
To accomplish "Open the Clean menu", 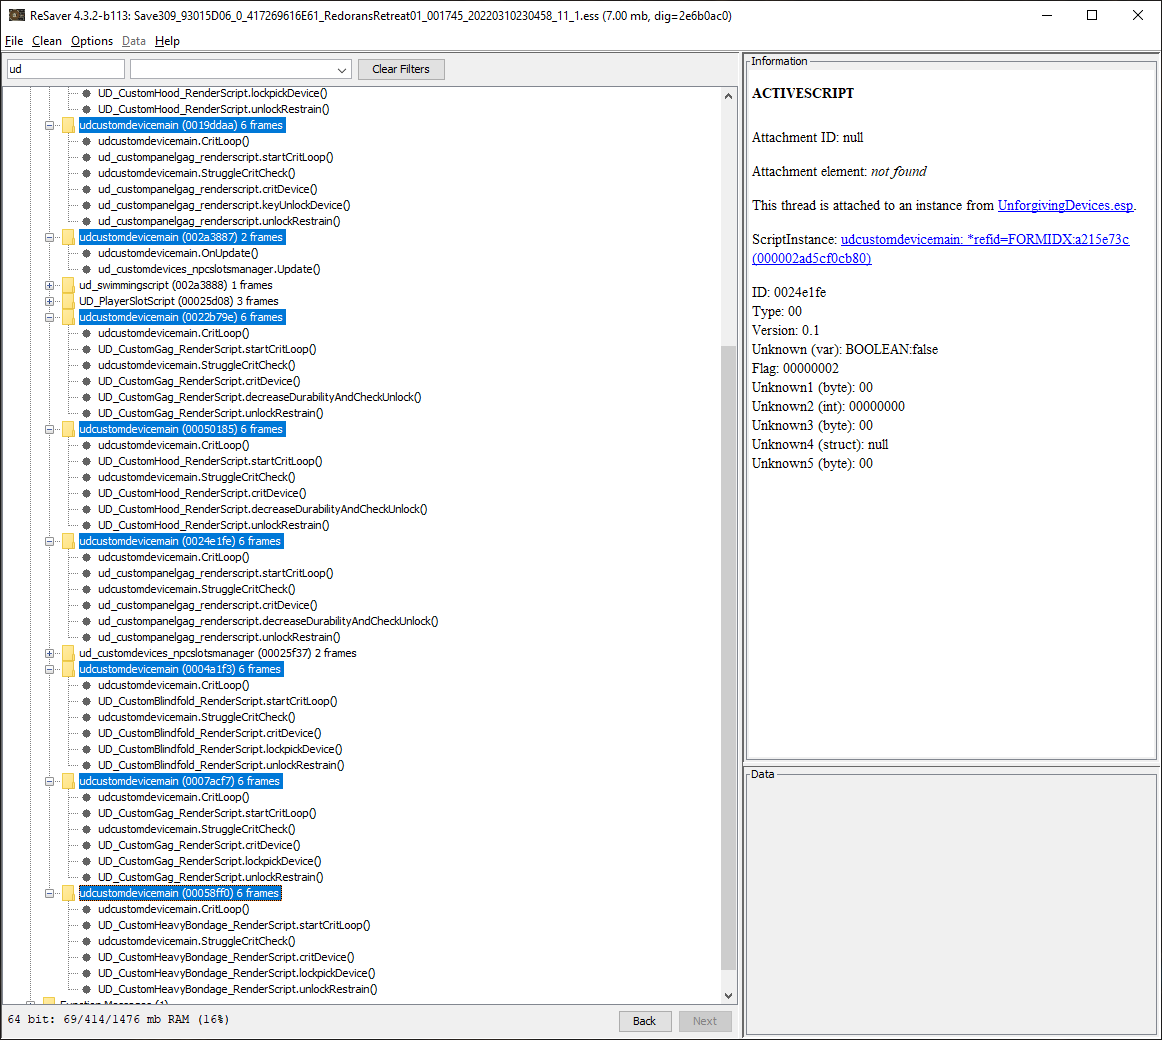I will [47, 41].
